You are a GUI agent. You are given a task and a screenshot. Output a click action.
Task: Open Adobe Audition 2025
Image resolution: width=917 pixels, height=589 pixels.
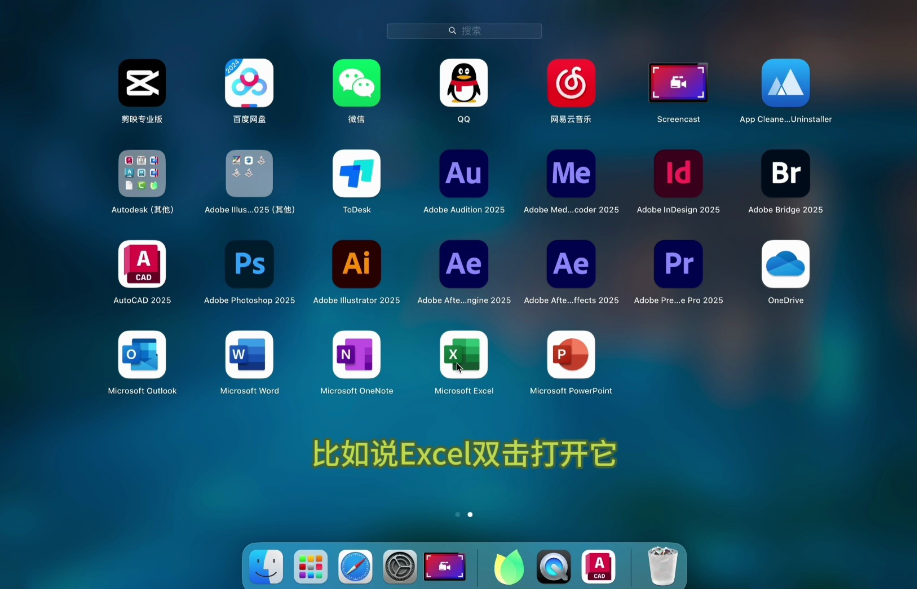pos(464,174)
